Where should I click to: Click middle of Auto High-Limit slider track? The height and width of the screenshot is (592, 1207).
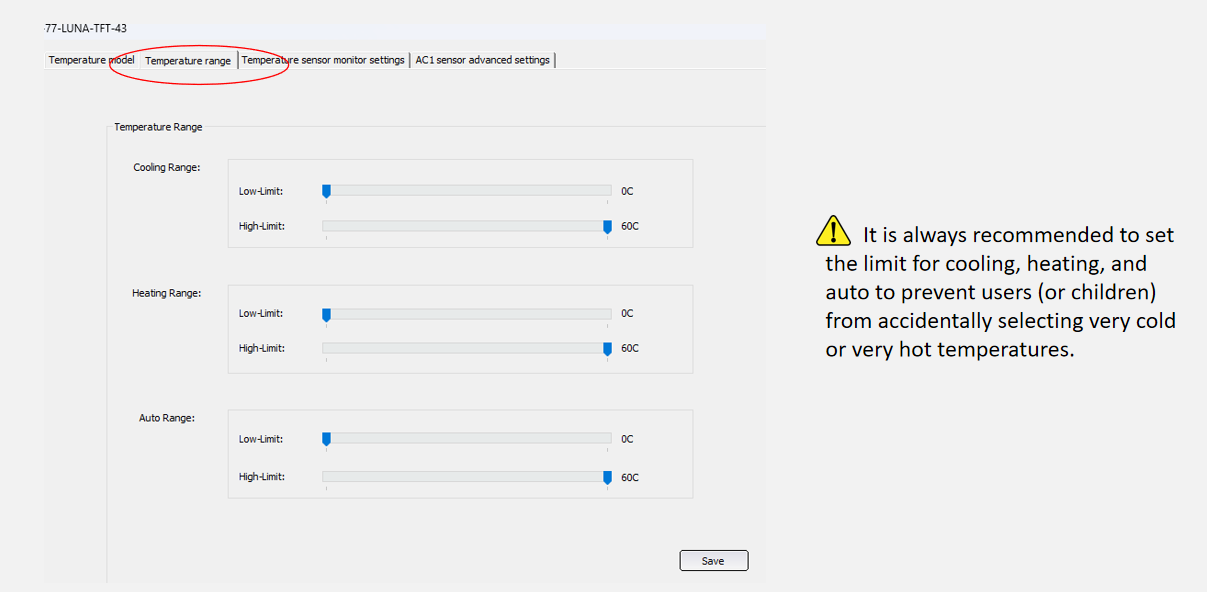(x=467, y=477)
